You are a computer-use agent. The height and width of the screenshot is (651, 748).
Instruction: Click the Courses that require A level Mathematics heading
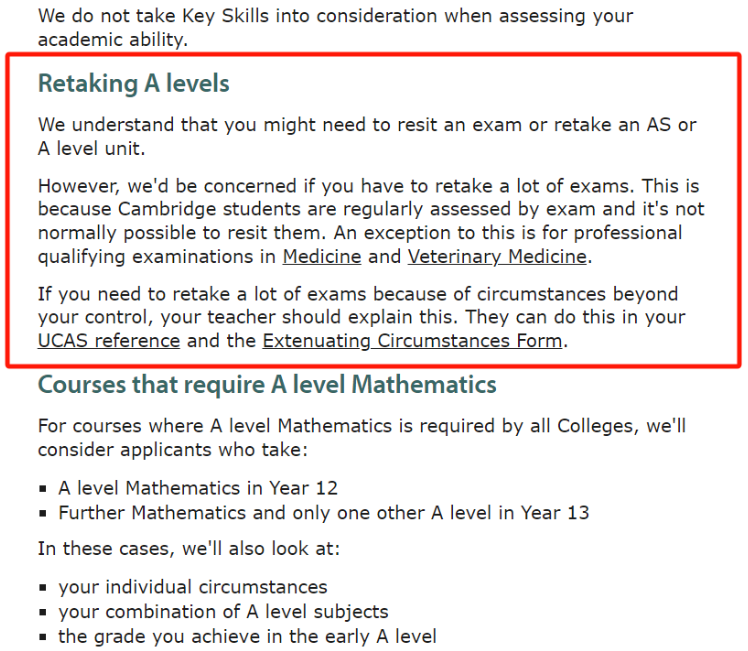coord(267,384)
